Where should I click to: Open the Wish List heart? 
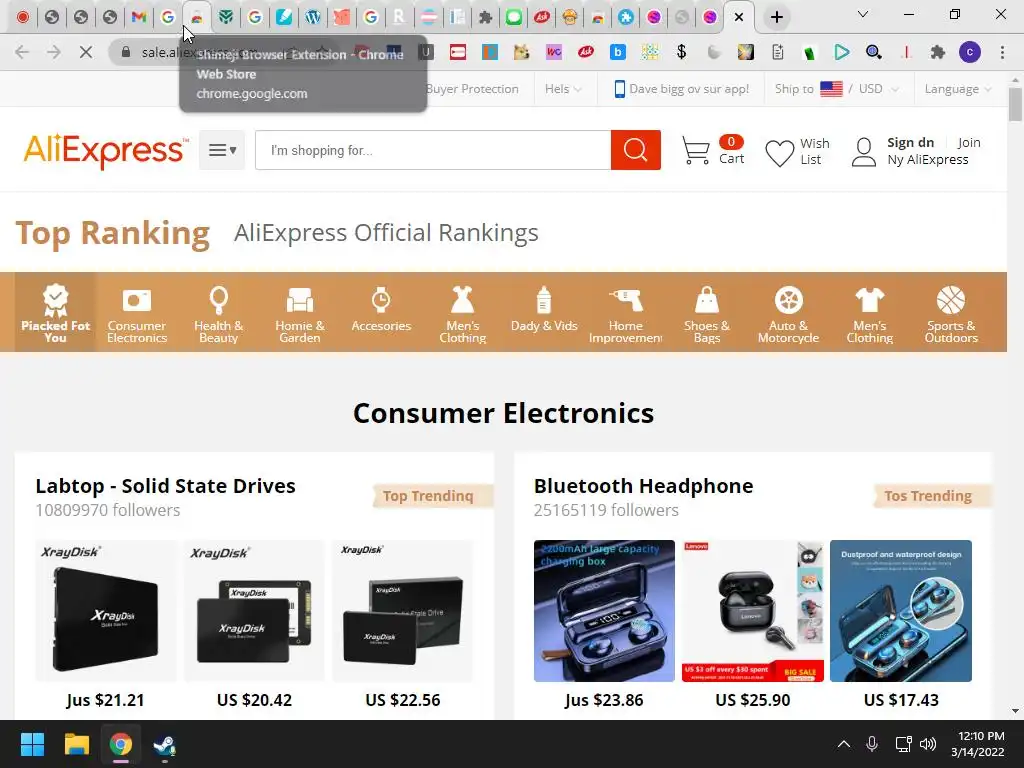coord(797,152)
